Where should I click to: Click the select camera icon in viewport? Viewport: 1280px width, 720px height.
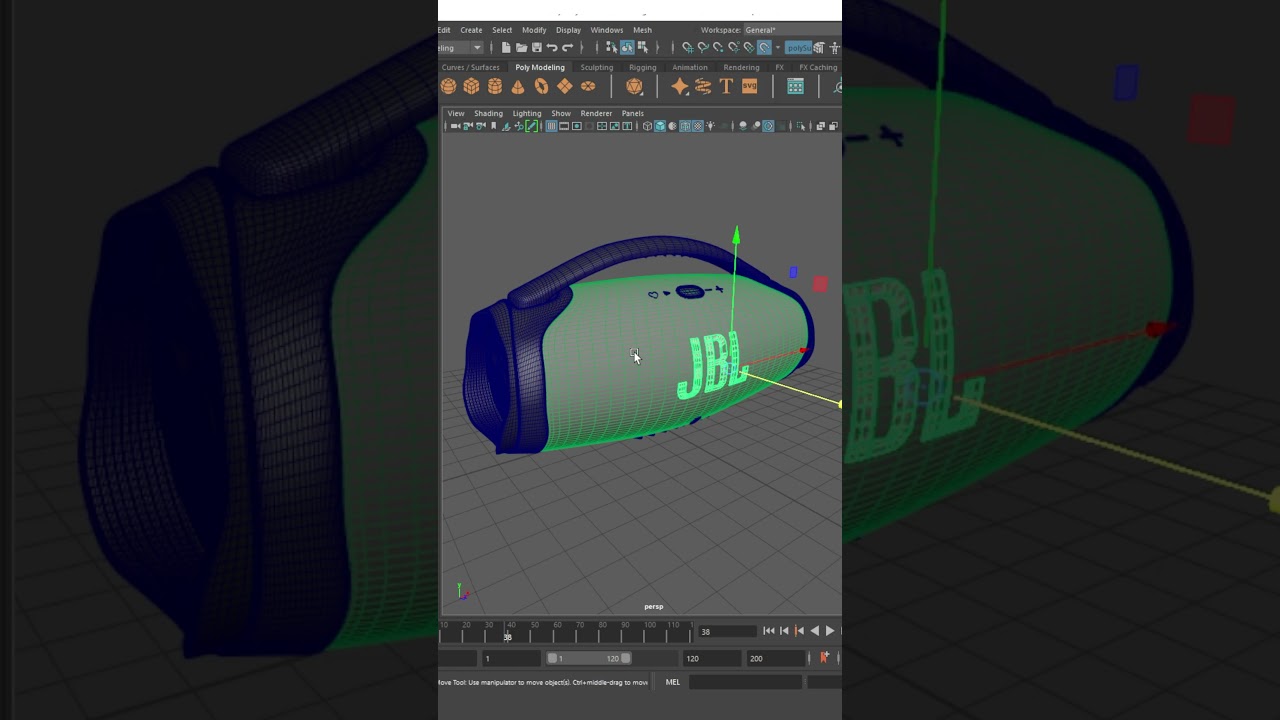click(x=455, y=126)
